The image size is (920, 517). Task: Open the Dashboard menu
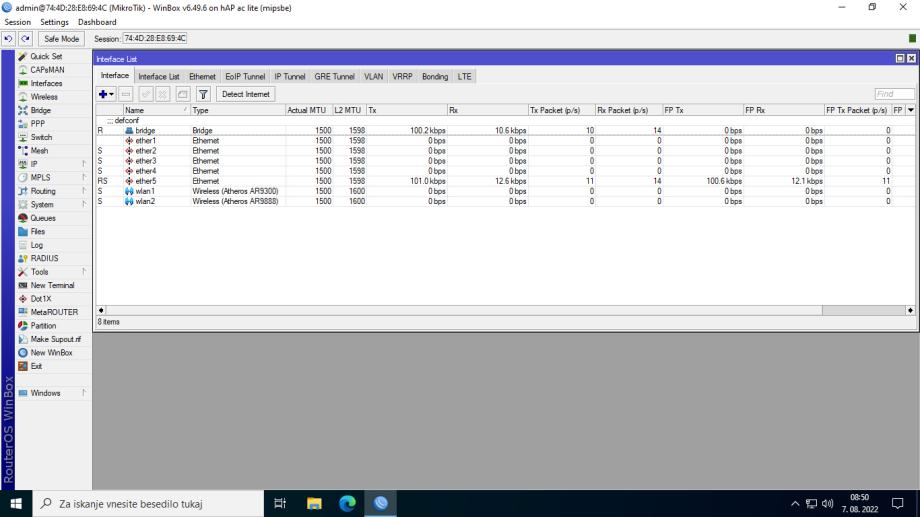click(97, 22)
